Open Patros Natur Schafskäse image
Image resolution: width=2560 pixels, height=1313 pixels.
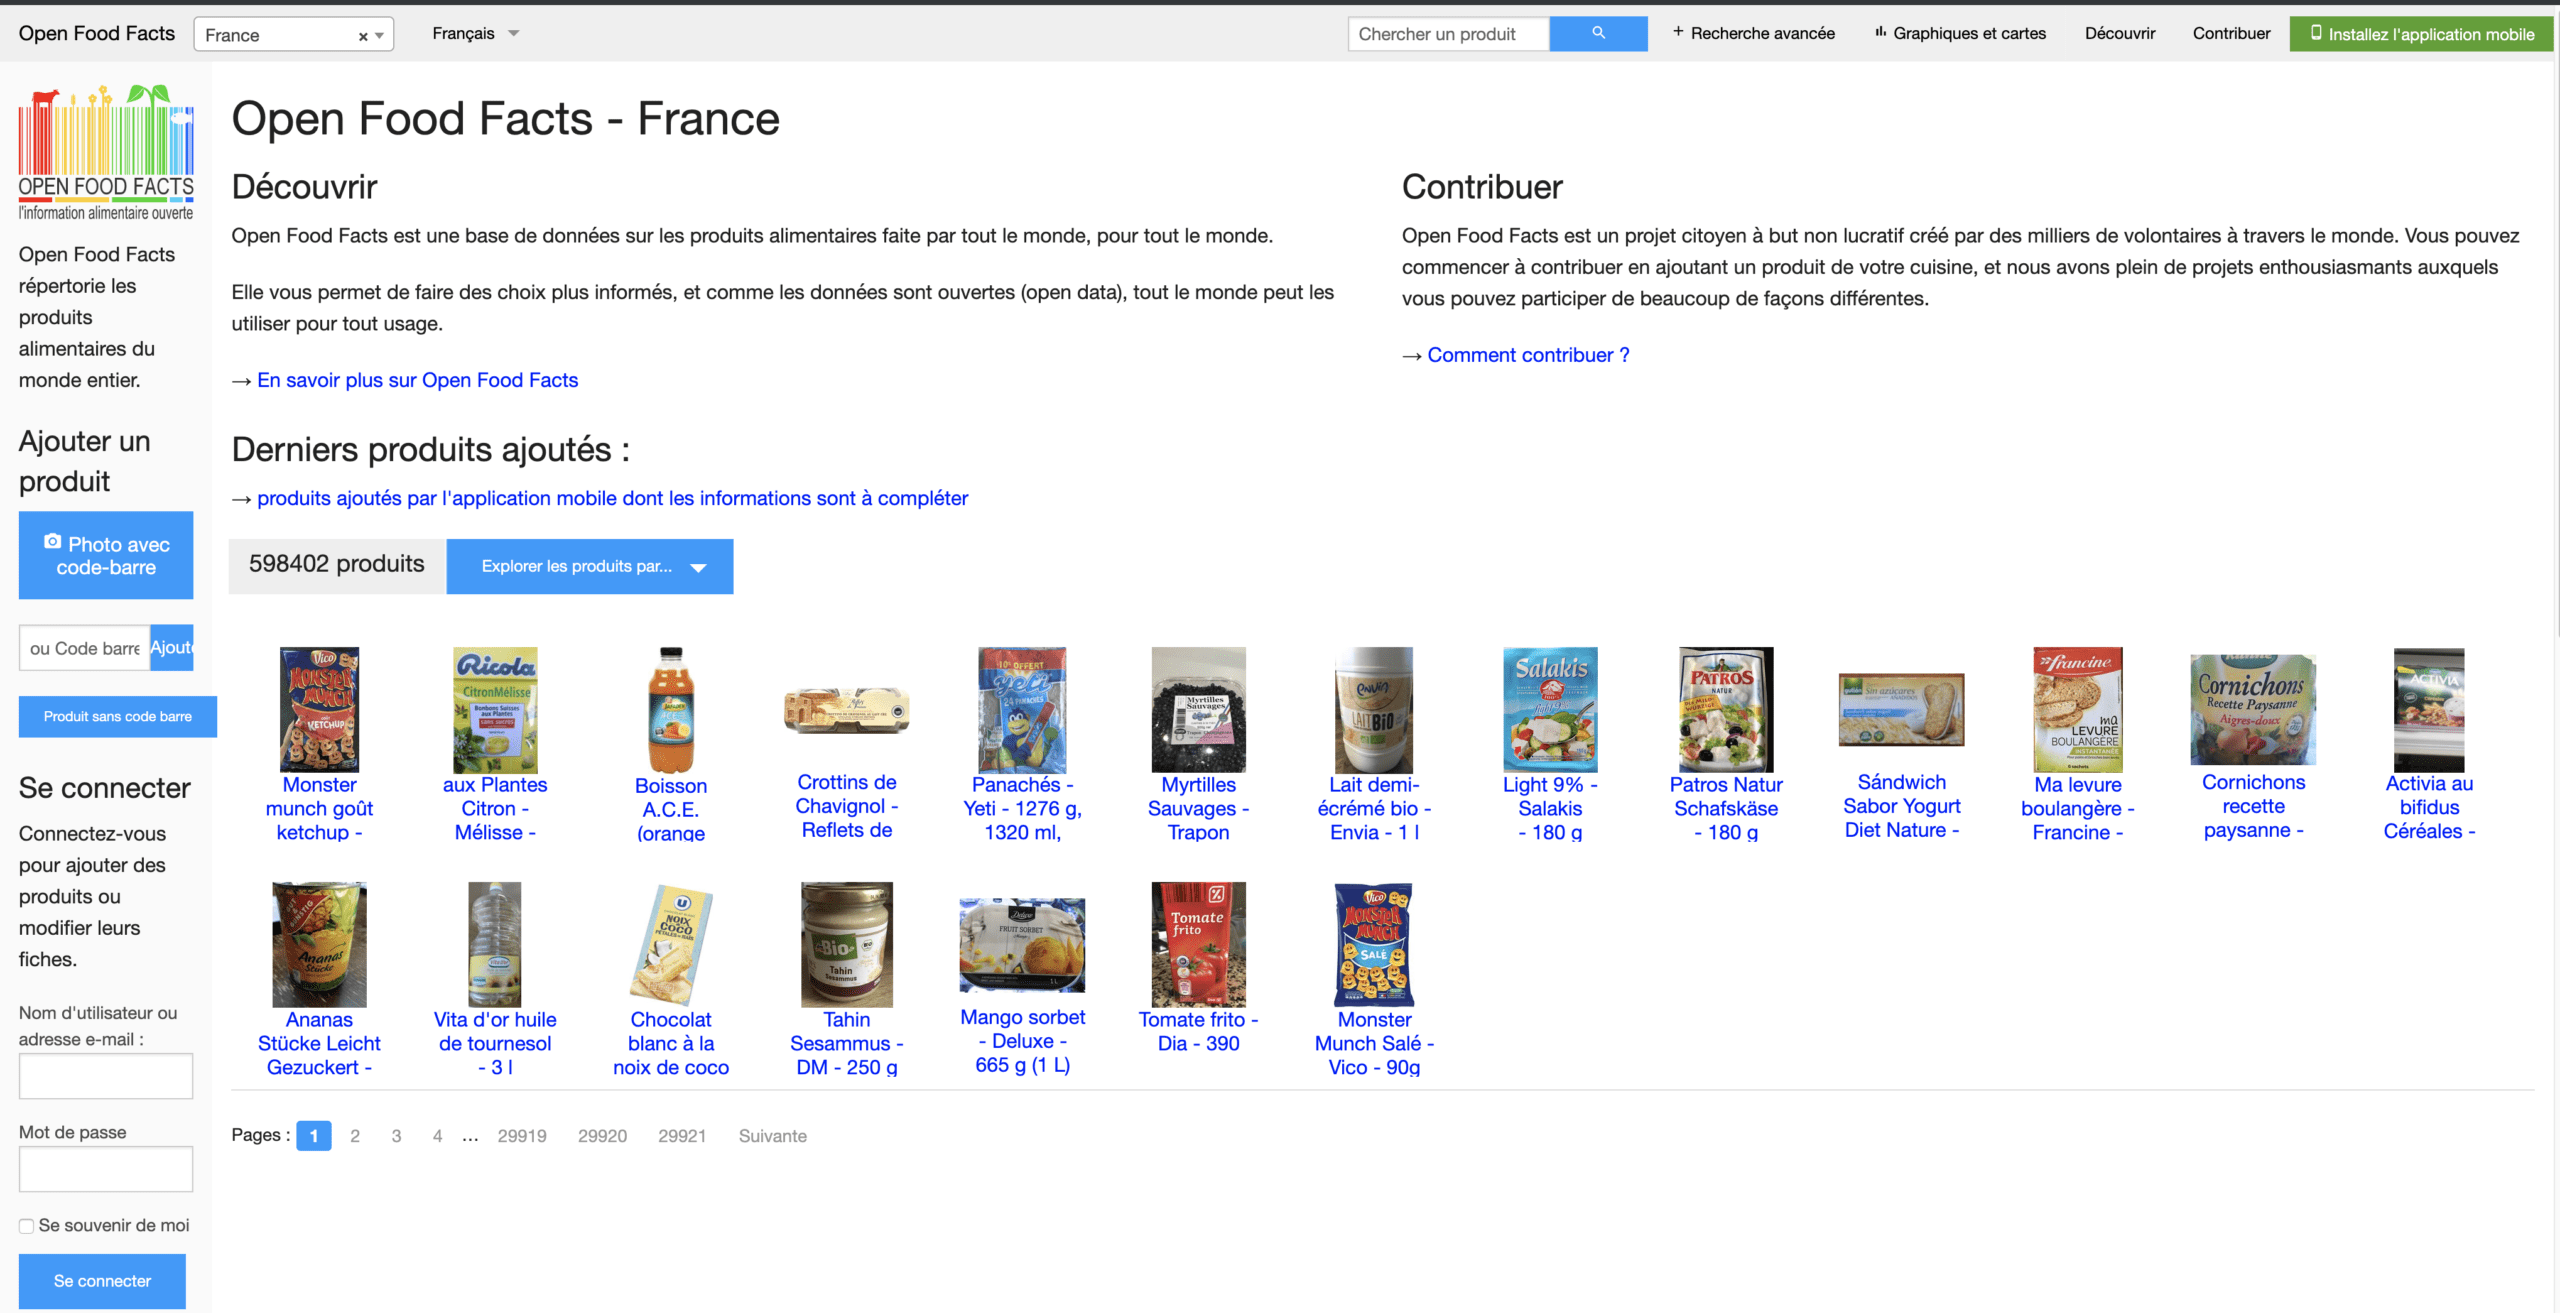(x=1726, y=709)
